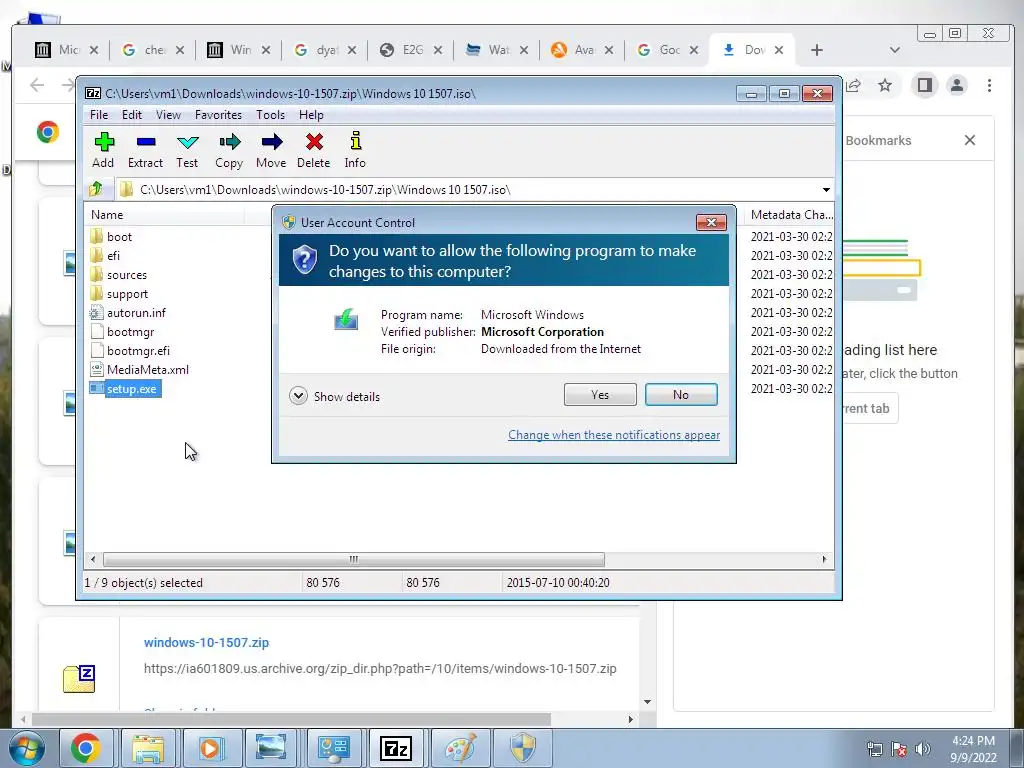Click the windows-10-1507.zip file icon in Chrome
The height and width of the screenshot is (768, 1024).
tap(79, 679)
